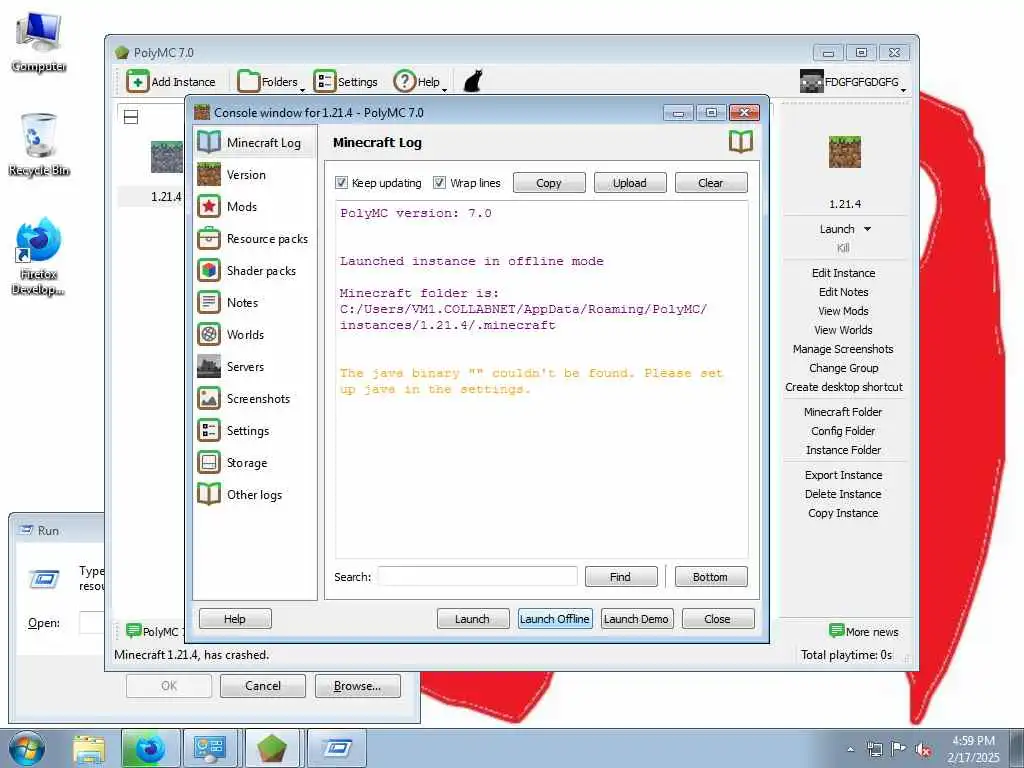Viewport: 1024px width, 768px height.
Task: Click the Version grass block icon
Action: [x=209, y=174]
